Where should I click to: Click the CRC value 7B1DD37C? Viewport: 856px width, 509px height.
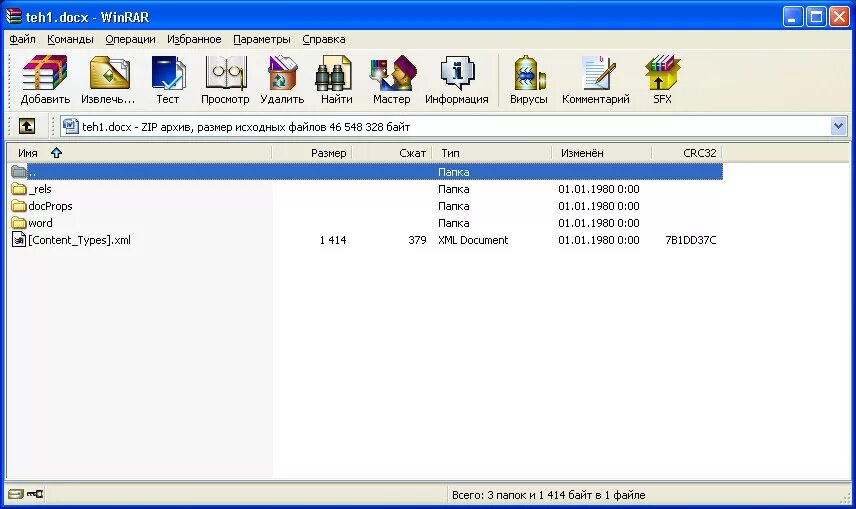click(x=691, y=240)
